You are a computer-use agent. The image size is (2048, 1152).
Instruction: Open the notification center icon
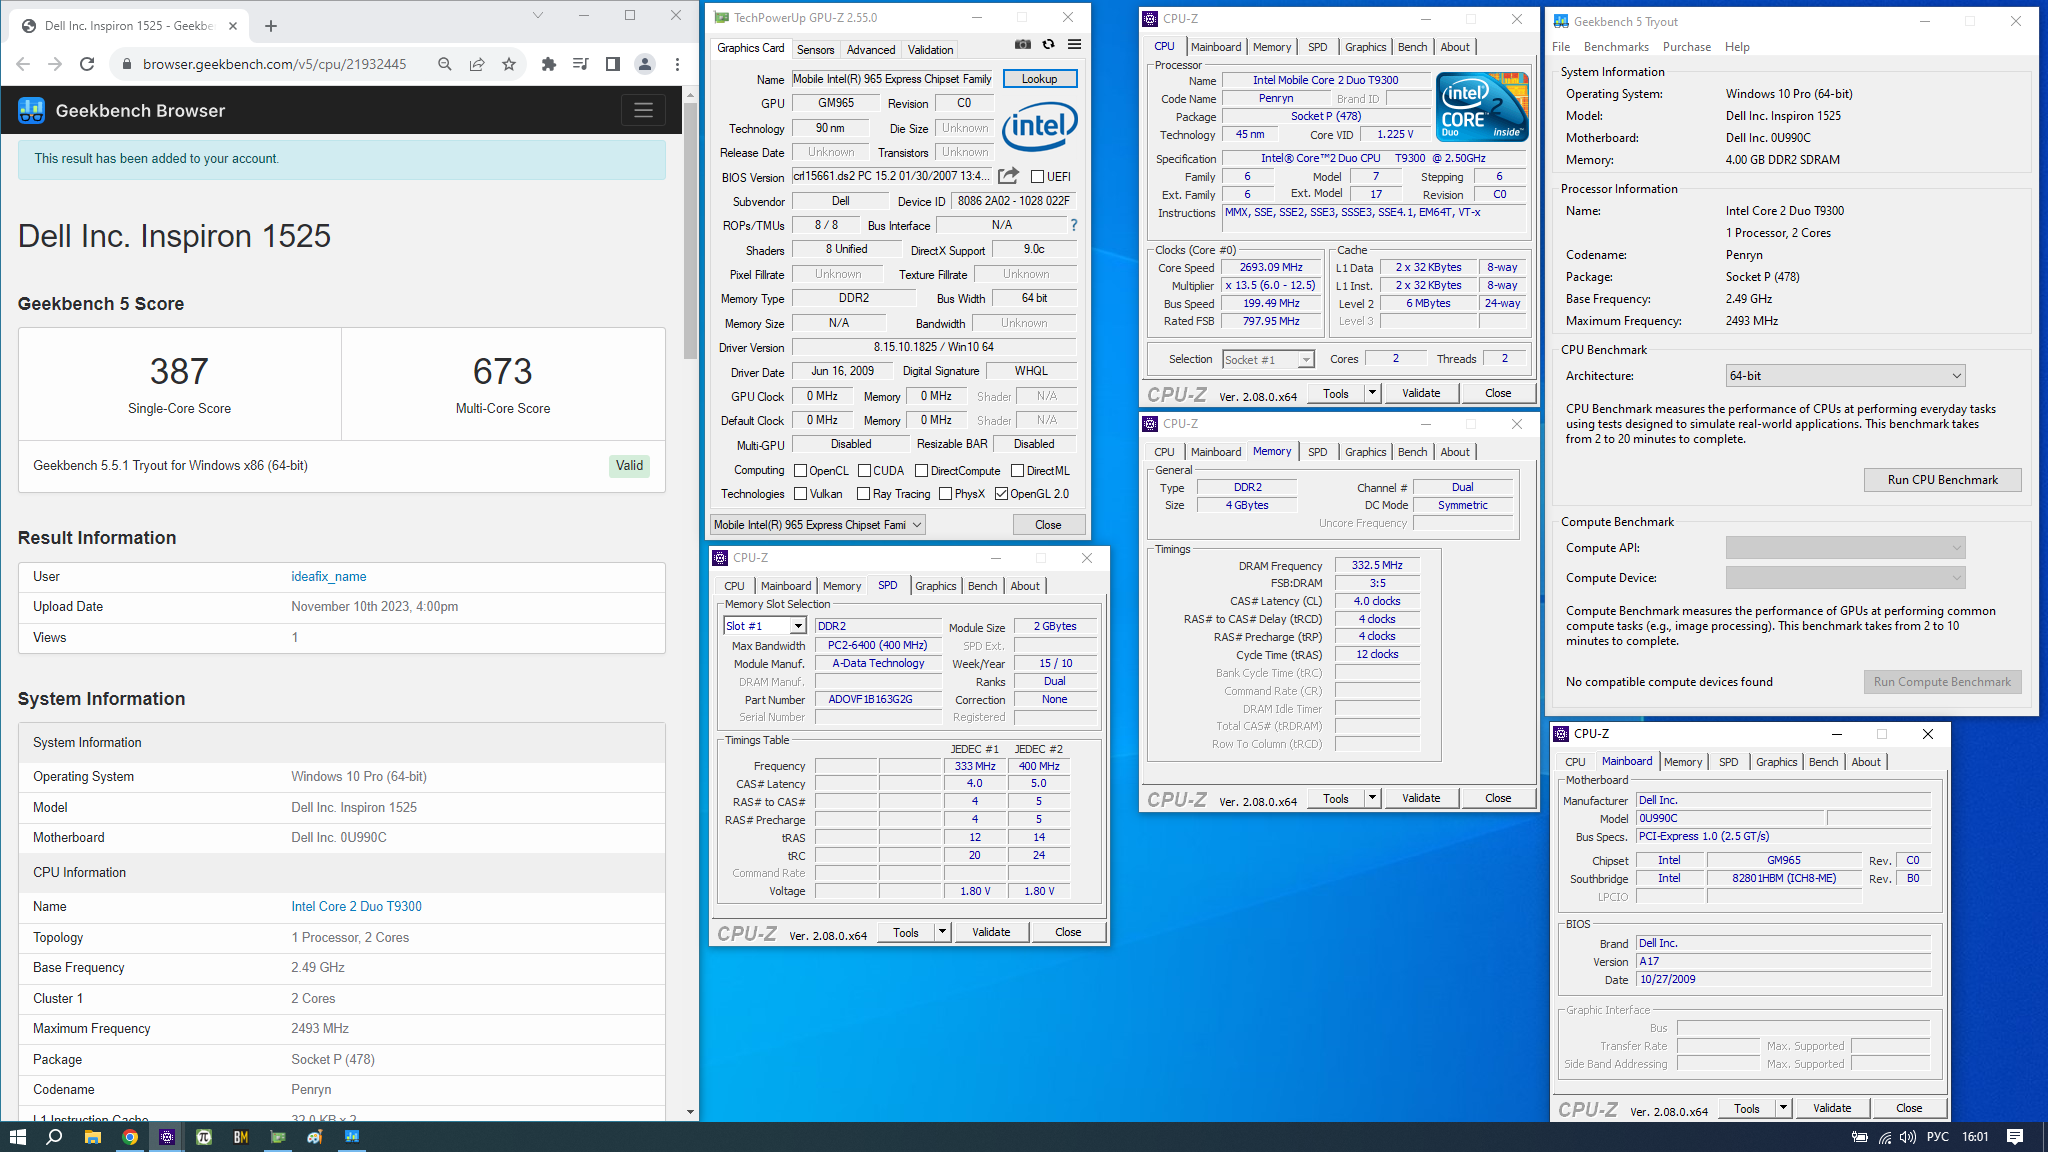[x=2015, y=1137]
